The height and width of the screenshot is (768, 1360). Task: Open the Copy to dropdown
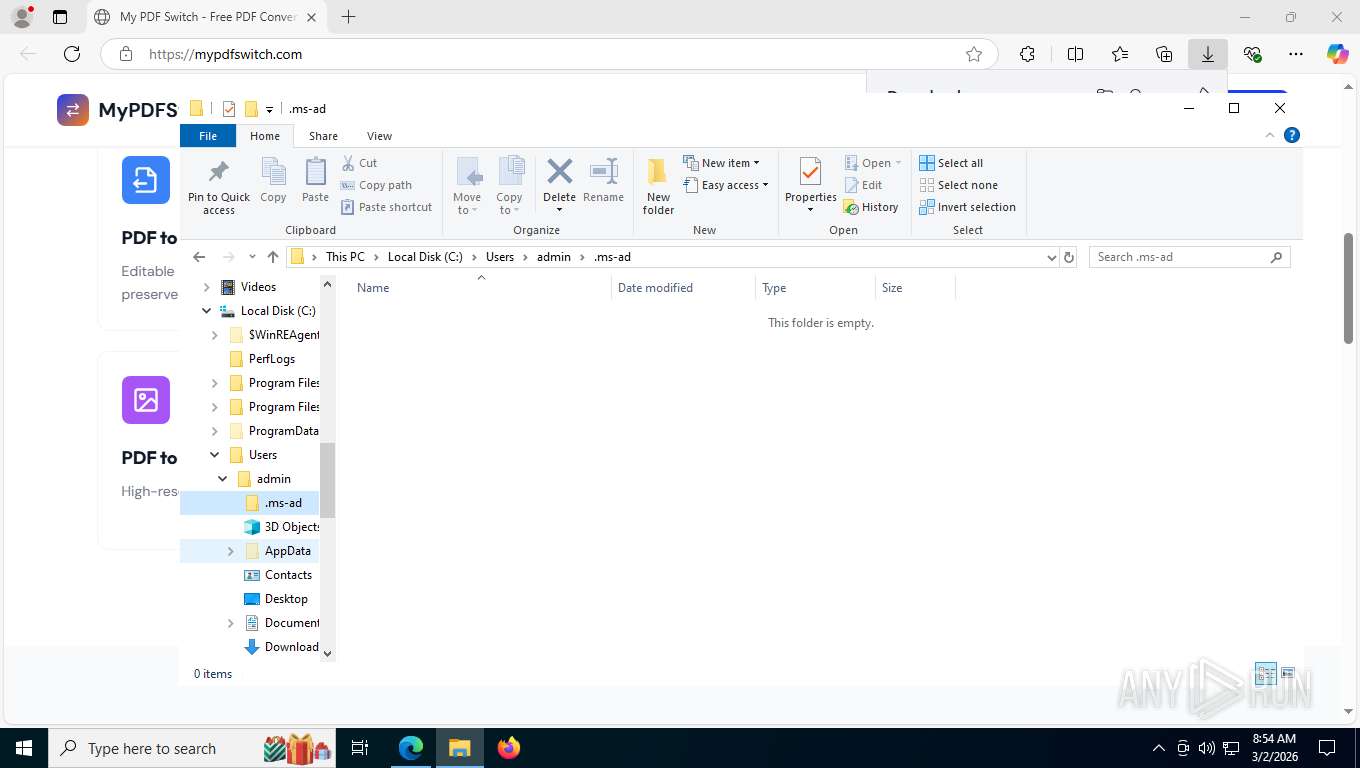(510, 186)
